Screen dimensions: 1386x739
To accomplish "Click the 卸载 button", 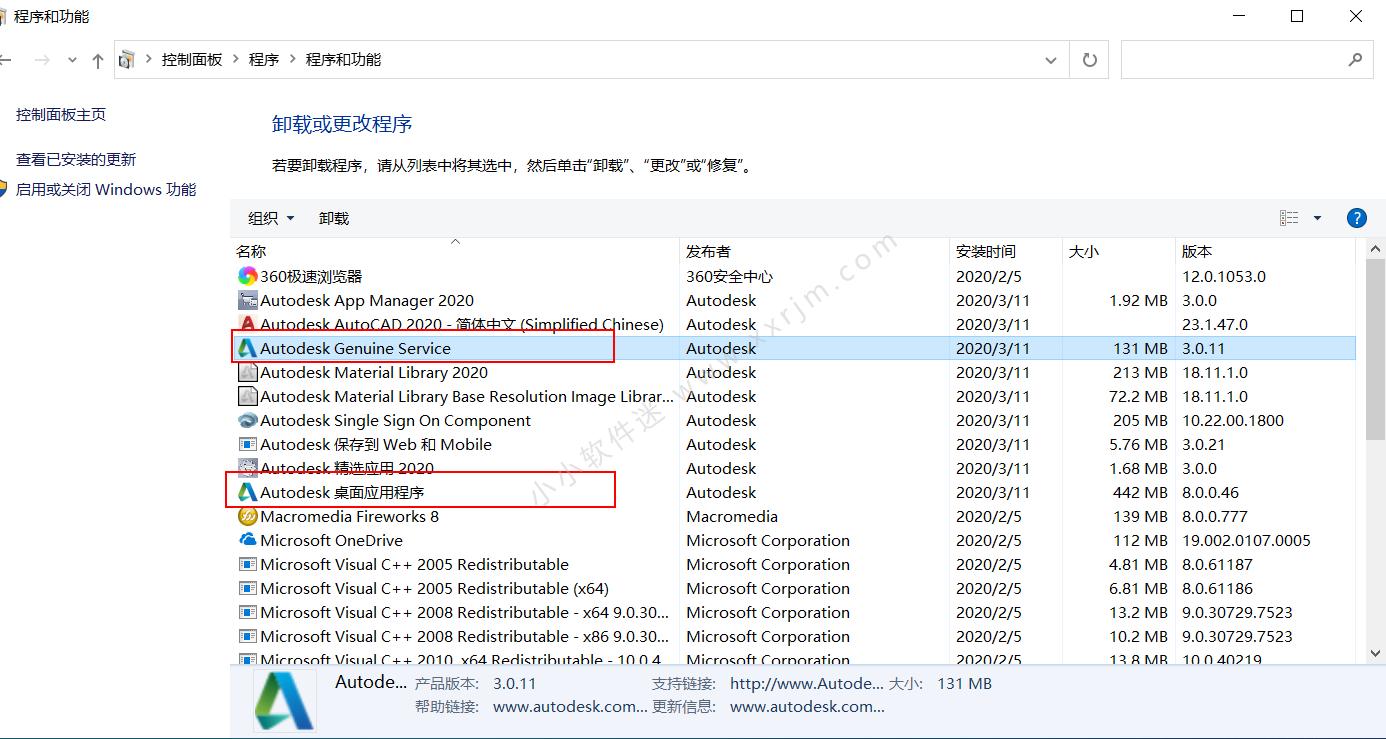I will pyautogui.click(x=333, y=218).
